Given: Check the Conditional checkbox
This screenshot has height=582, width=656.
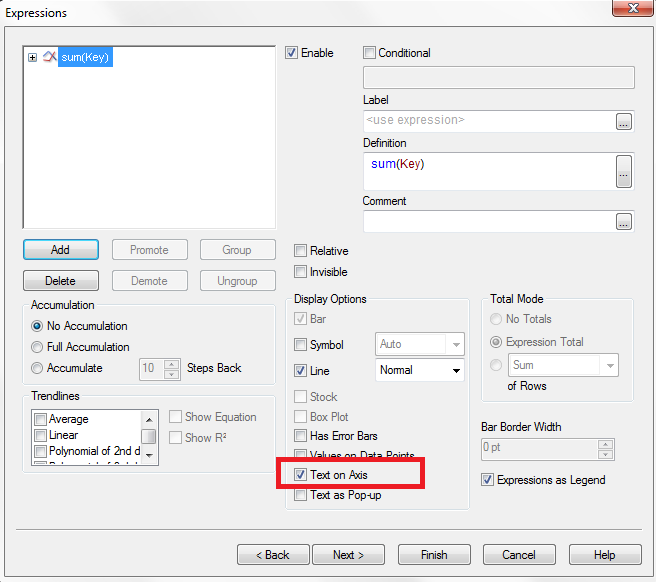Looking at the screenshot, I should (x=369, y=53).
